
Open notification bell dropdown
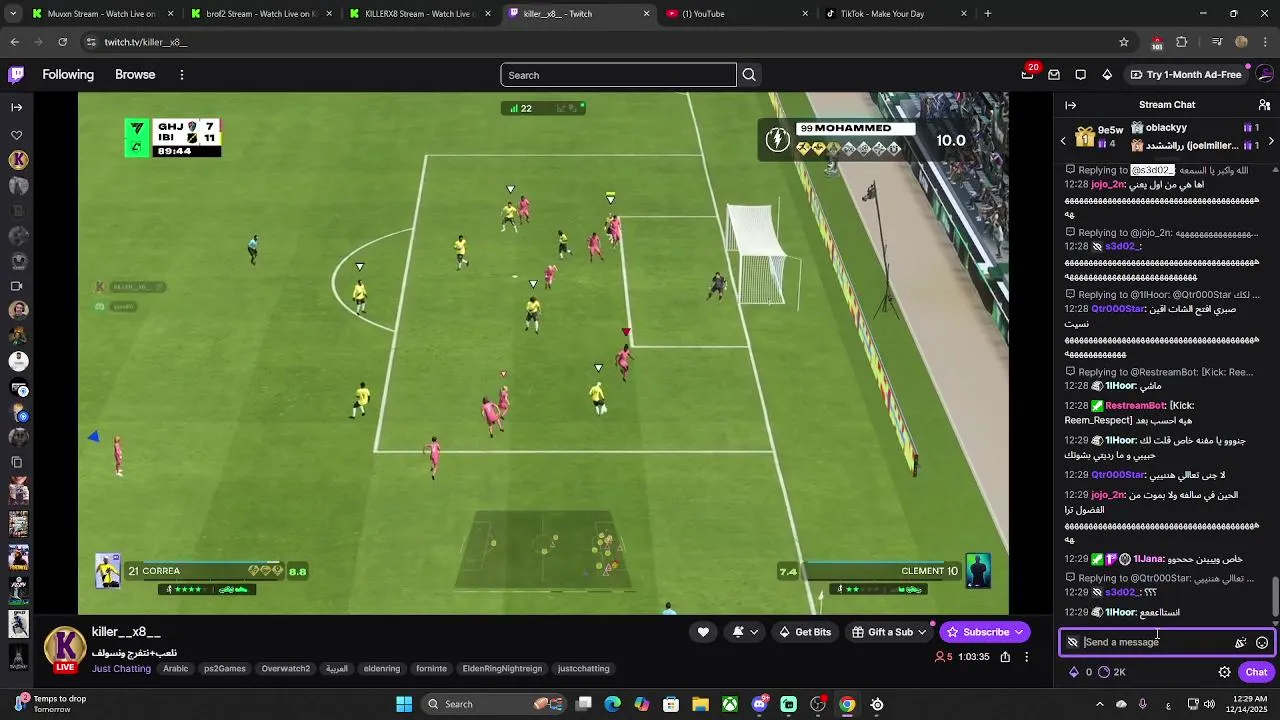click(x=745, y=632)
